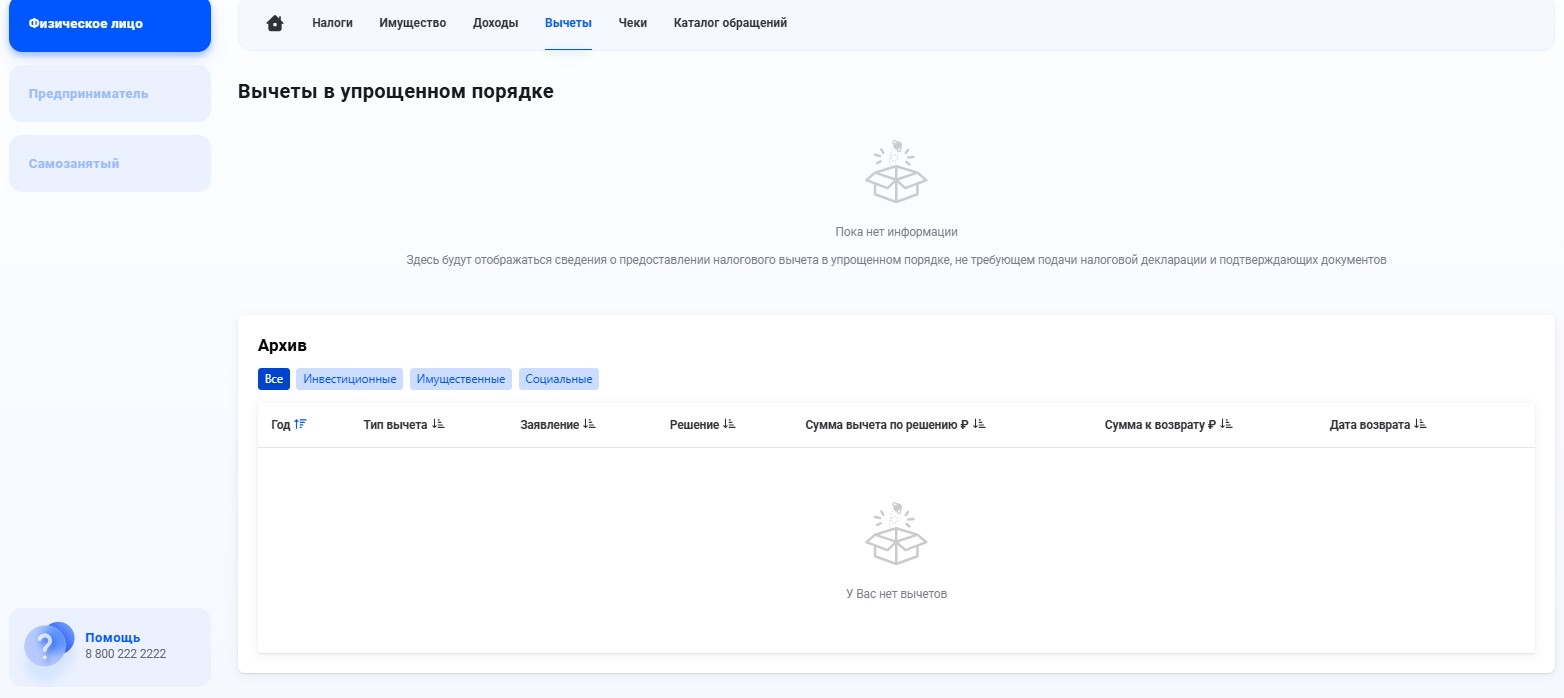Image resolution: width=1564 pixels, height=698 pixels.
Task: Enable the Инвестиционные deductions filter
Action: 348,378
